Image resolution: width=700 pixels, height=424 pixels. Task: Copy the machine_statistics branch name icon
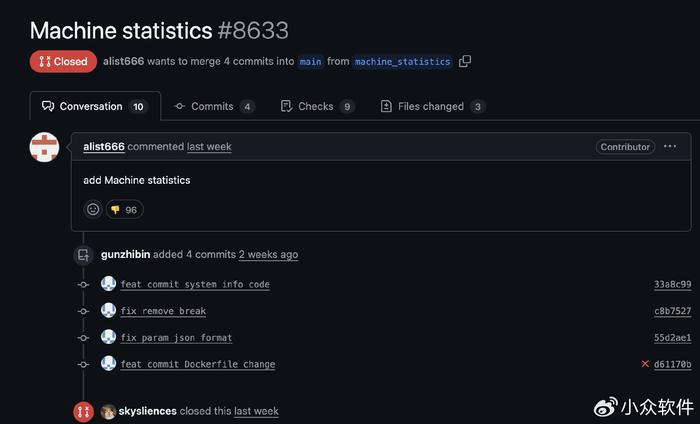click(465, 61)
